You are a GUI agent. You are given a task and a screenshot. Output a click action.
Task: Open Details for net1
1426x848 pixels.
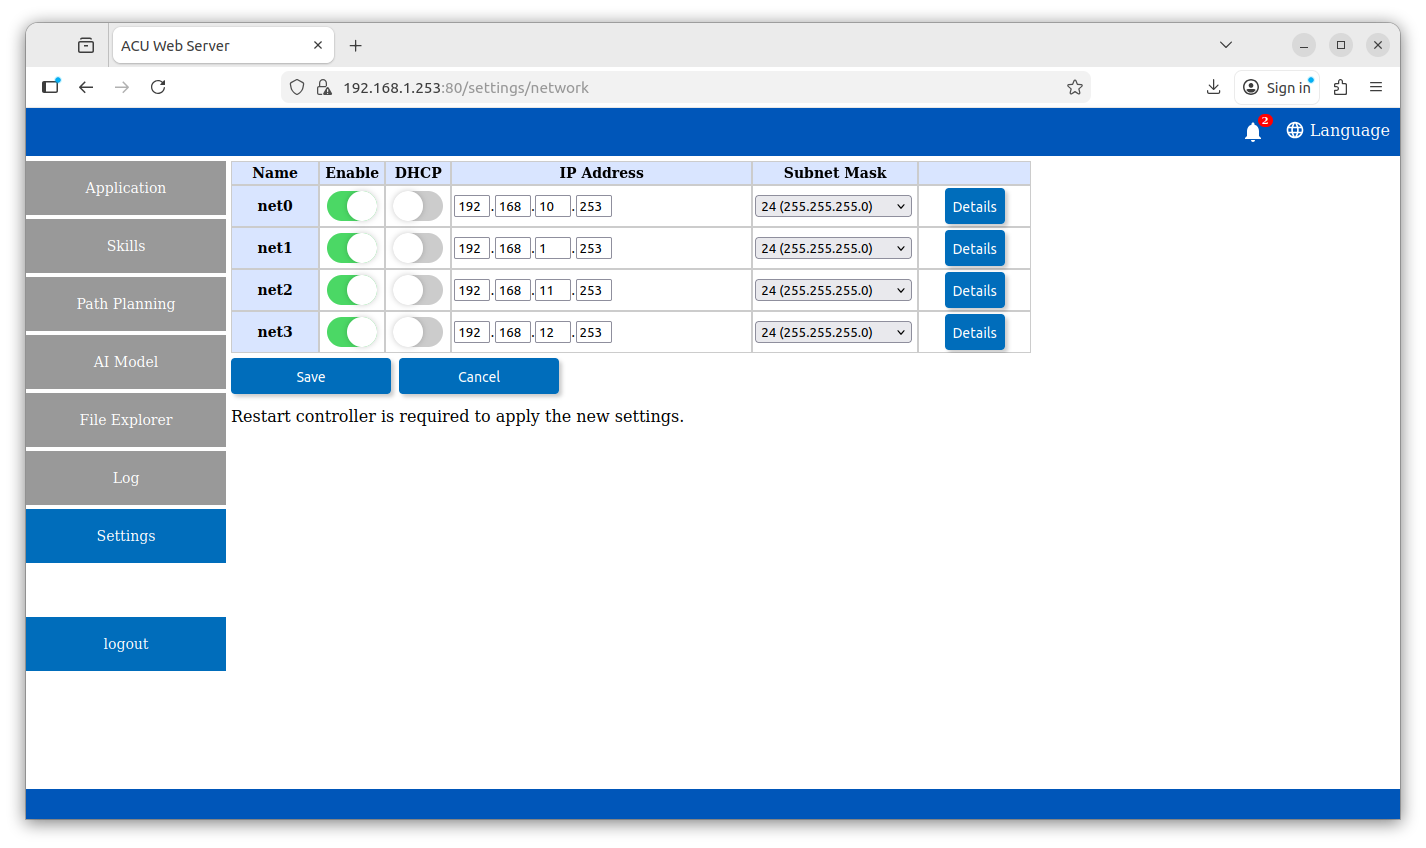click(975, 248)
